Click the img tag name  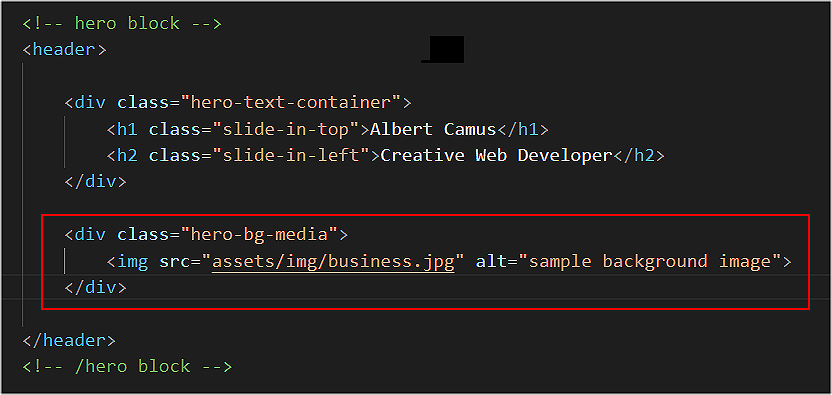133,262
